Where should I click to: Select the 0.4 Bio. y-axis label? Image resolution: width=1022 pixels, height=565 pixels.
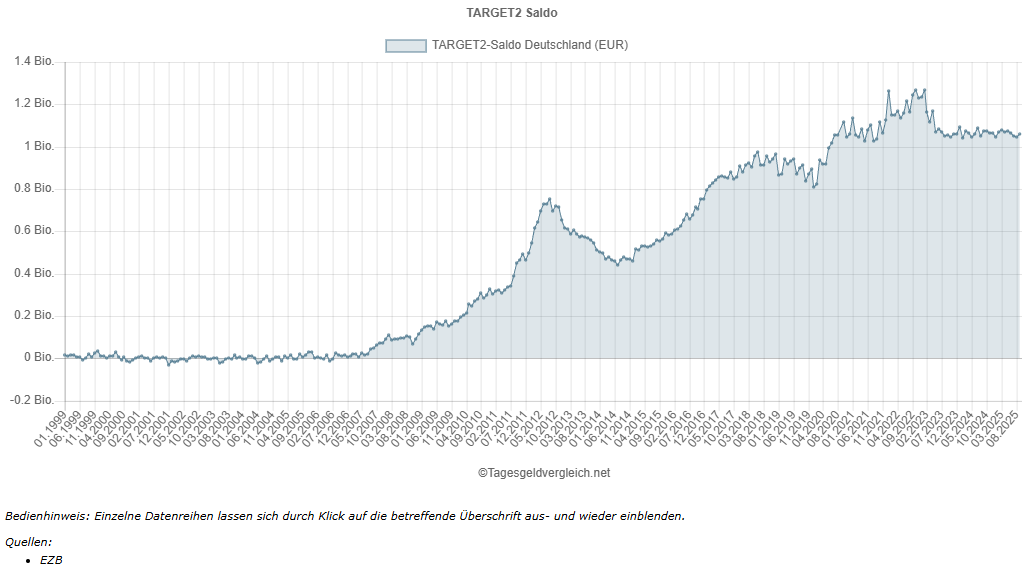click(x=33, y=273)
